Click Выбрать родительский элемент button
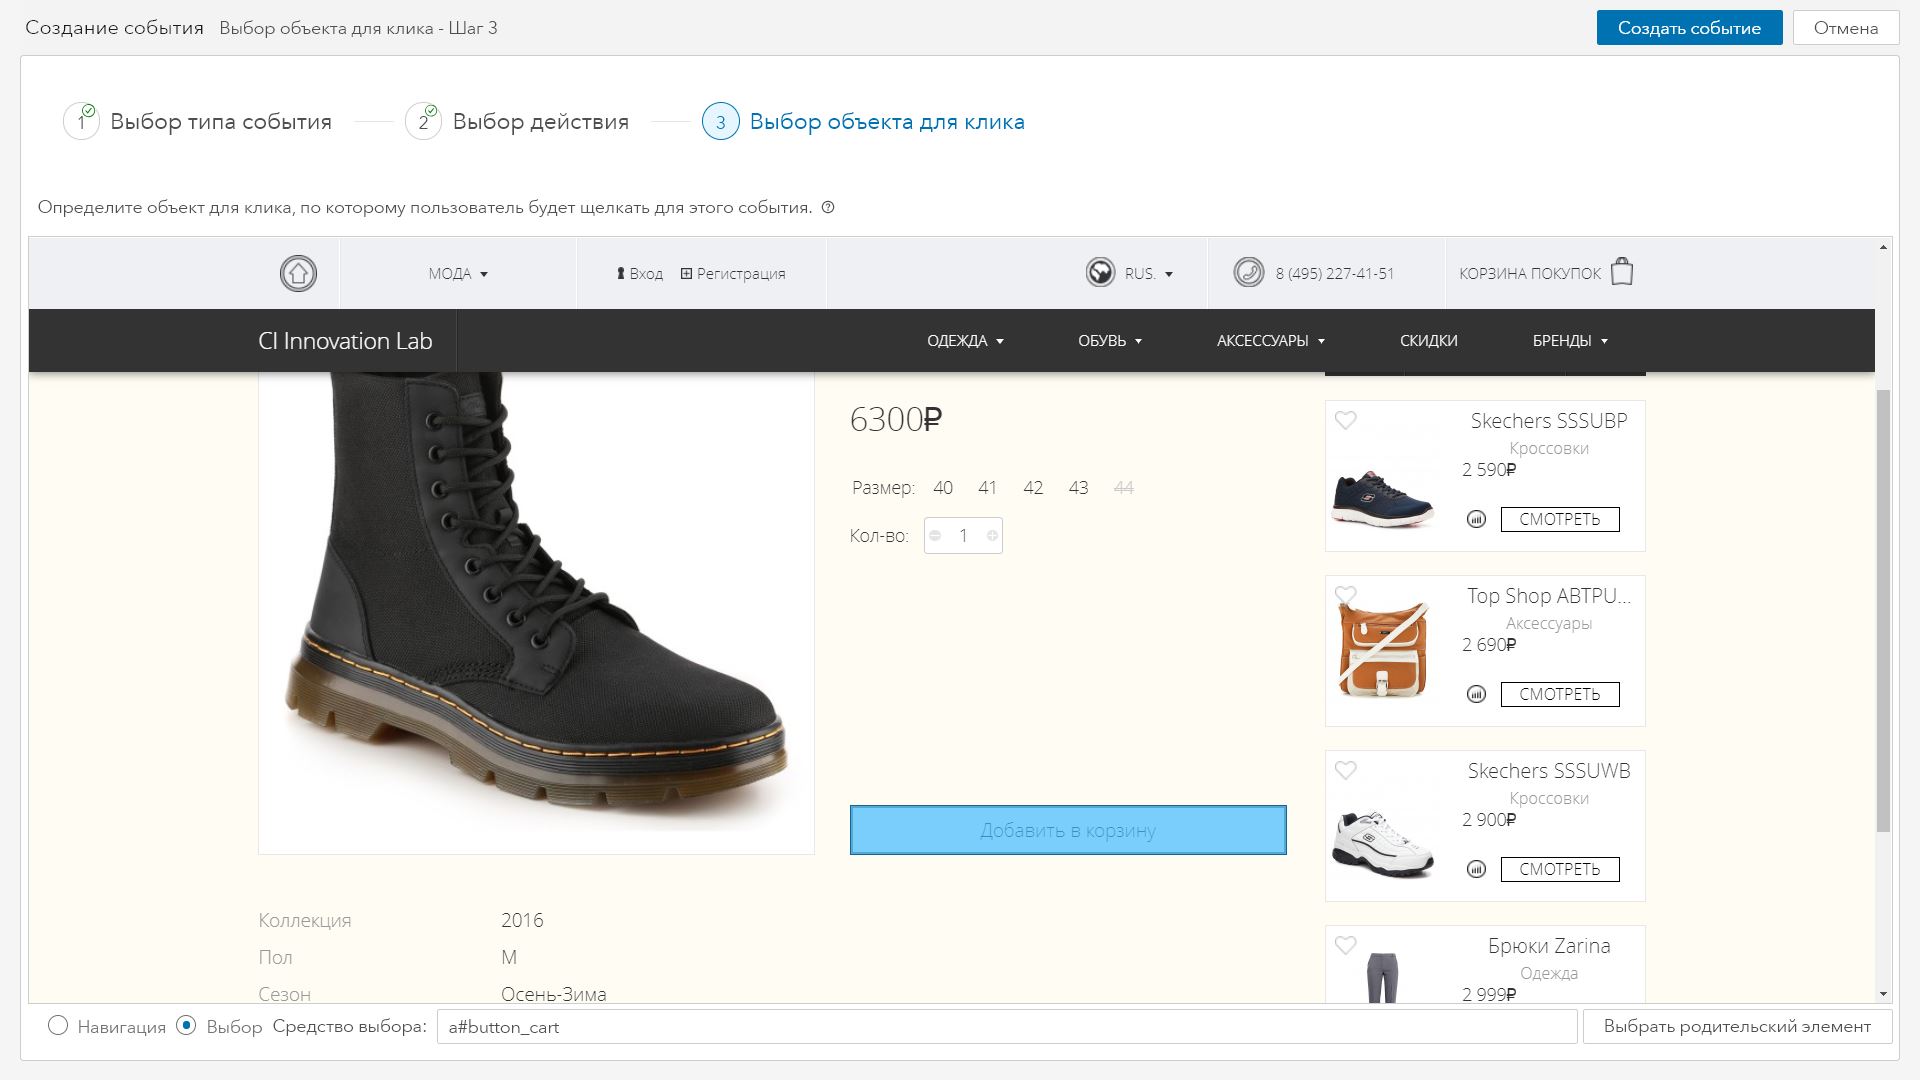This screenshot has width=1920, height=1080. coord(1737,1027)
